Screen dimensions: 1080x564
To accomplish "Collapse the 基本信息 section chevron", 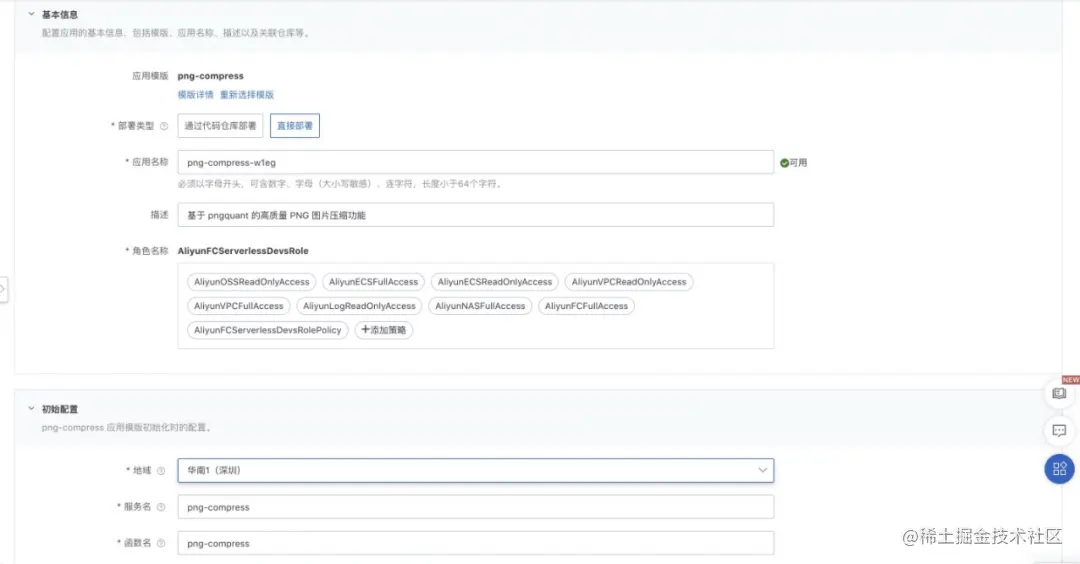I will click(31, 14).
